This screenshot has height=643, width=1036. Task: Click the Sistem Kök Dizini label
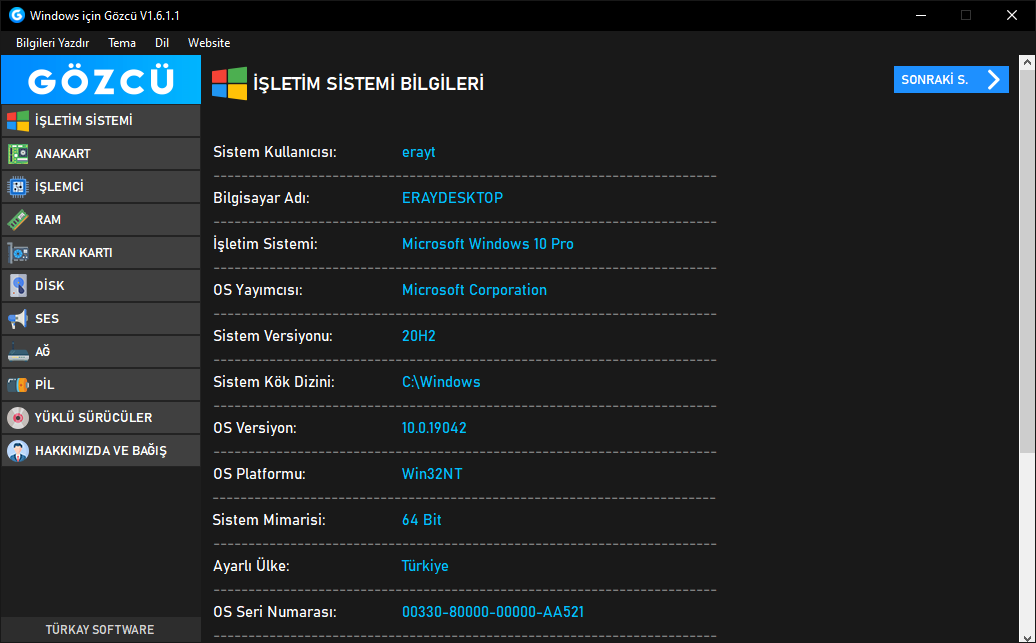click(274, 382)
